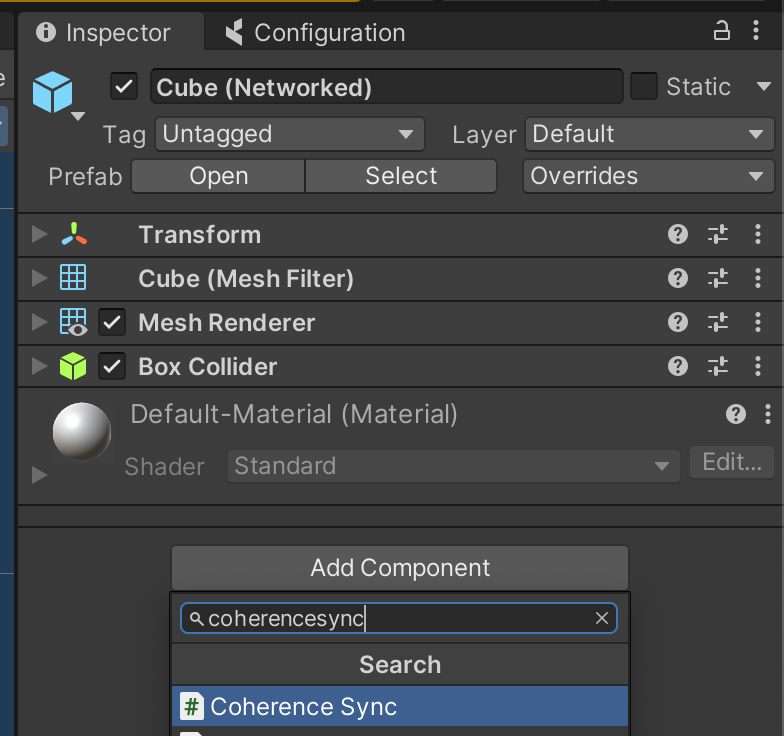This screenshot has height=736, width=784.
Task: Toggle the Static checkbox
Action: 644,87
